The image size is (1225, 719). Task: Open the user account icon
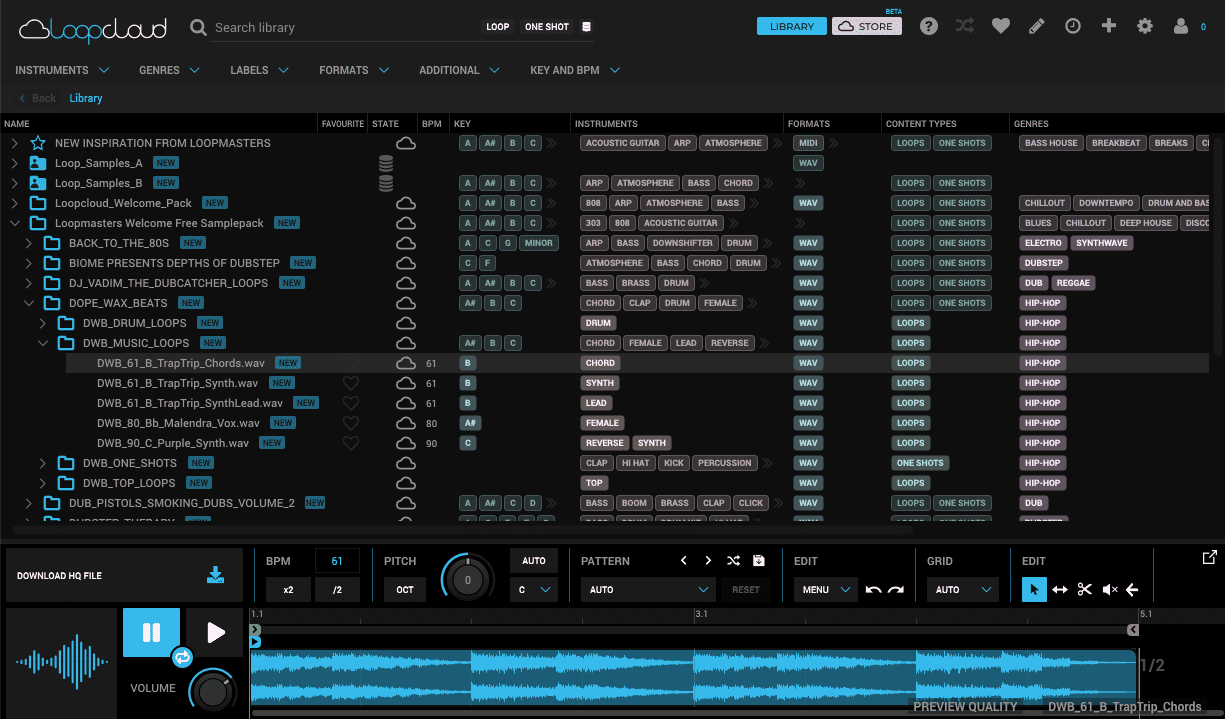[x=1181, y=26]
